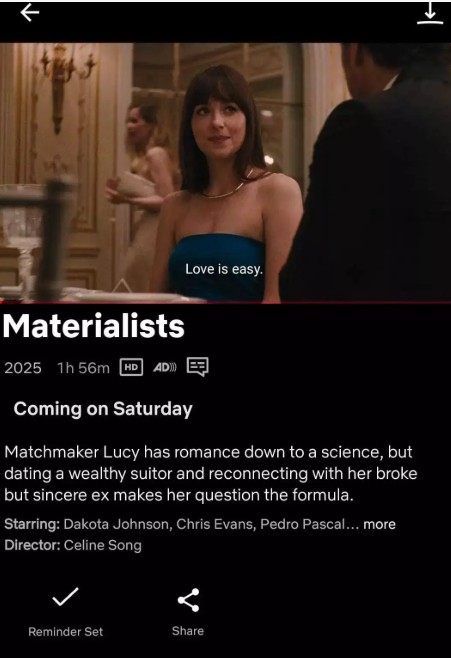Toggle the Reminder Set checkmark

pos(65,597)
